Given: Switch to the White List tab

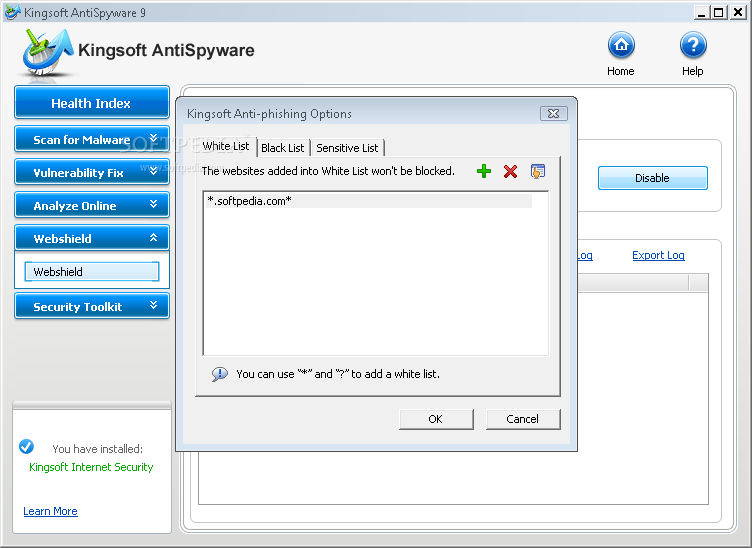Looking at the screenshot, I should coord(226,146).
